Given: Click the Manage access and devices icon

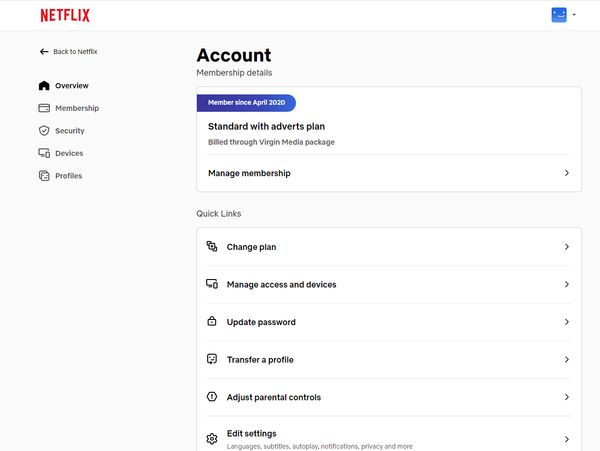Looking at the screenshot, I should coord(212,285).
